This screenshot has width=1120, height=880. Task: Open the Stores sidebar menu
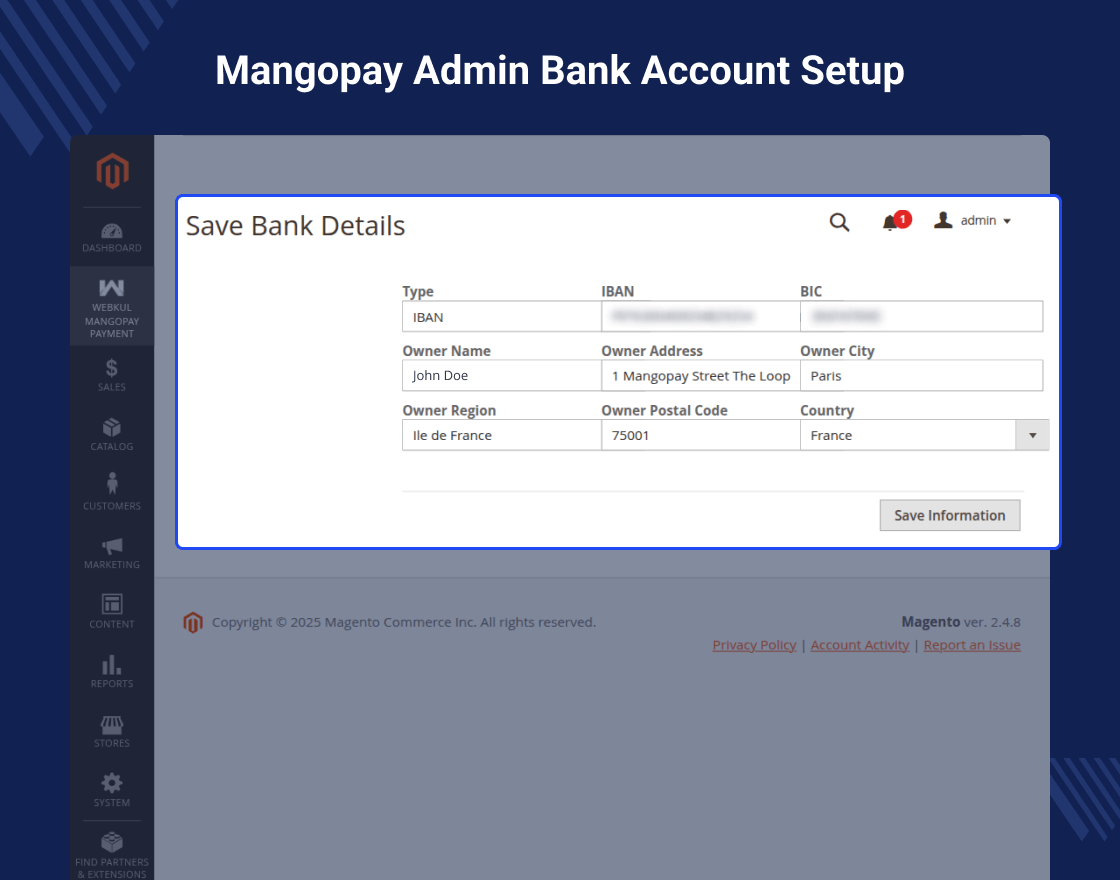click(112, 730)
